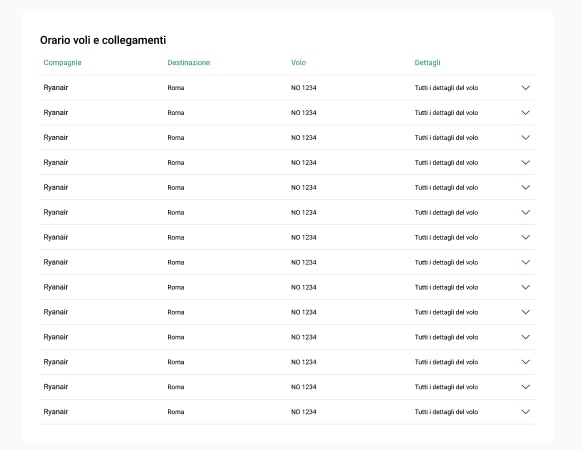Click flight number NO 1234 in second row
Screen dimensions: 582x450
(304, 113)
